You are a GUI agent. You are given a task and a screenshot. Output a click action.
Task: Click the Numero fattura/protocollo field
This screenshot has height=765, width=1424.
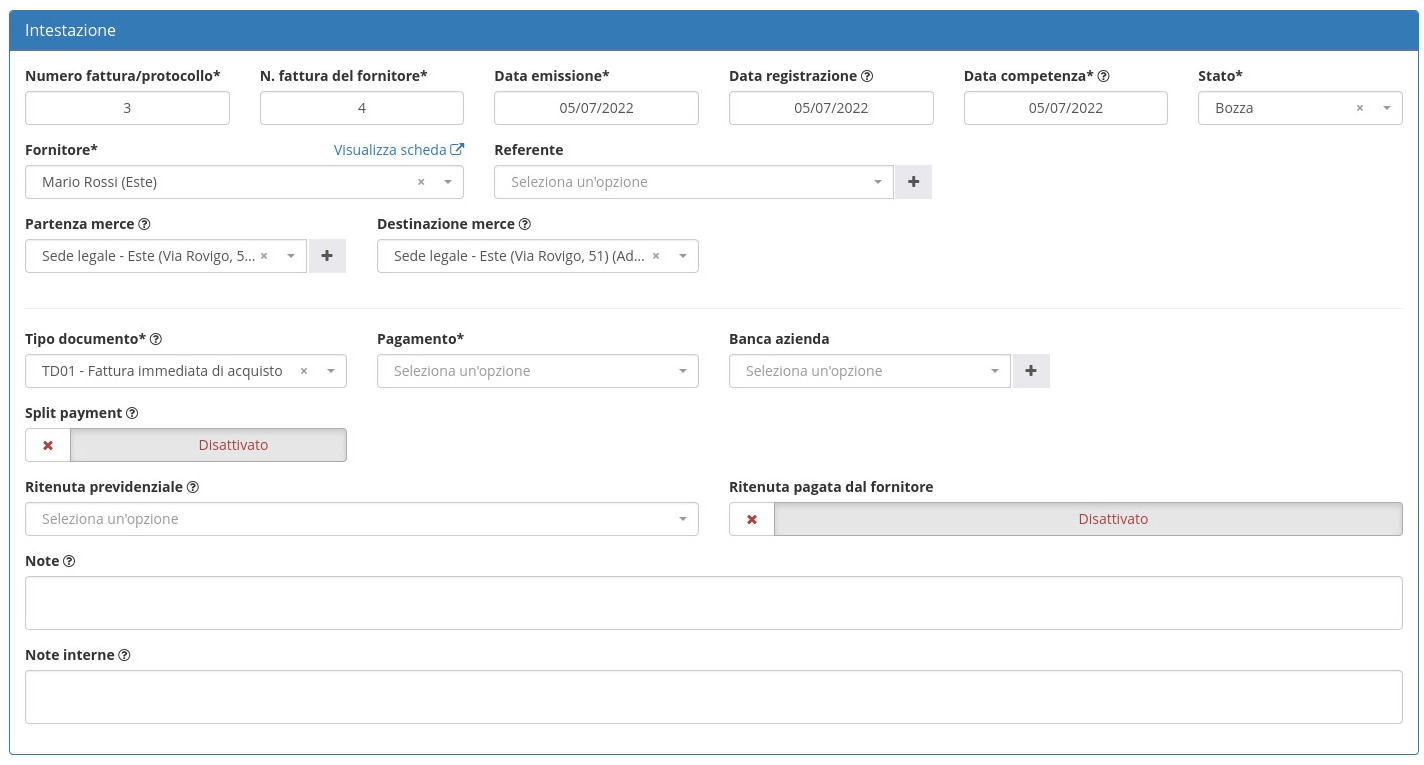coord(127,108)
